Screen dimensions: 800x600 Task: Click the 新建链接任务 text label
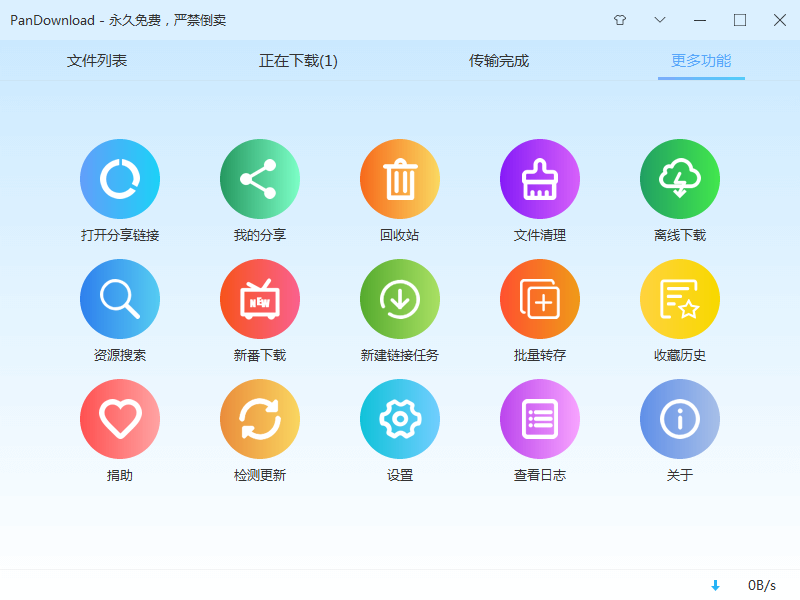(400, 355)
